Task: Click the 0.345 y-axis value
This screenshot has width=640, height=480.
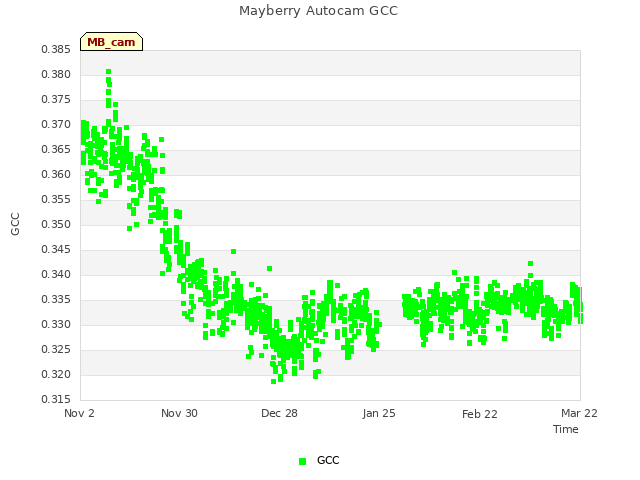Action: [56, 249]
